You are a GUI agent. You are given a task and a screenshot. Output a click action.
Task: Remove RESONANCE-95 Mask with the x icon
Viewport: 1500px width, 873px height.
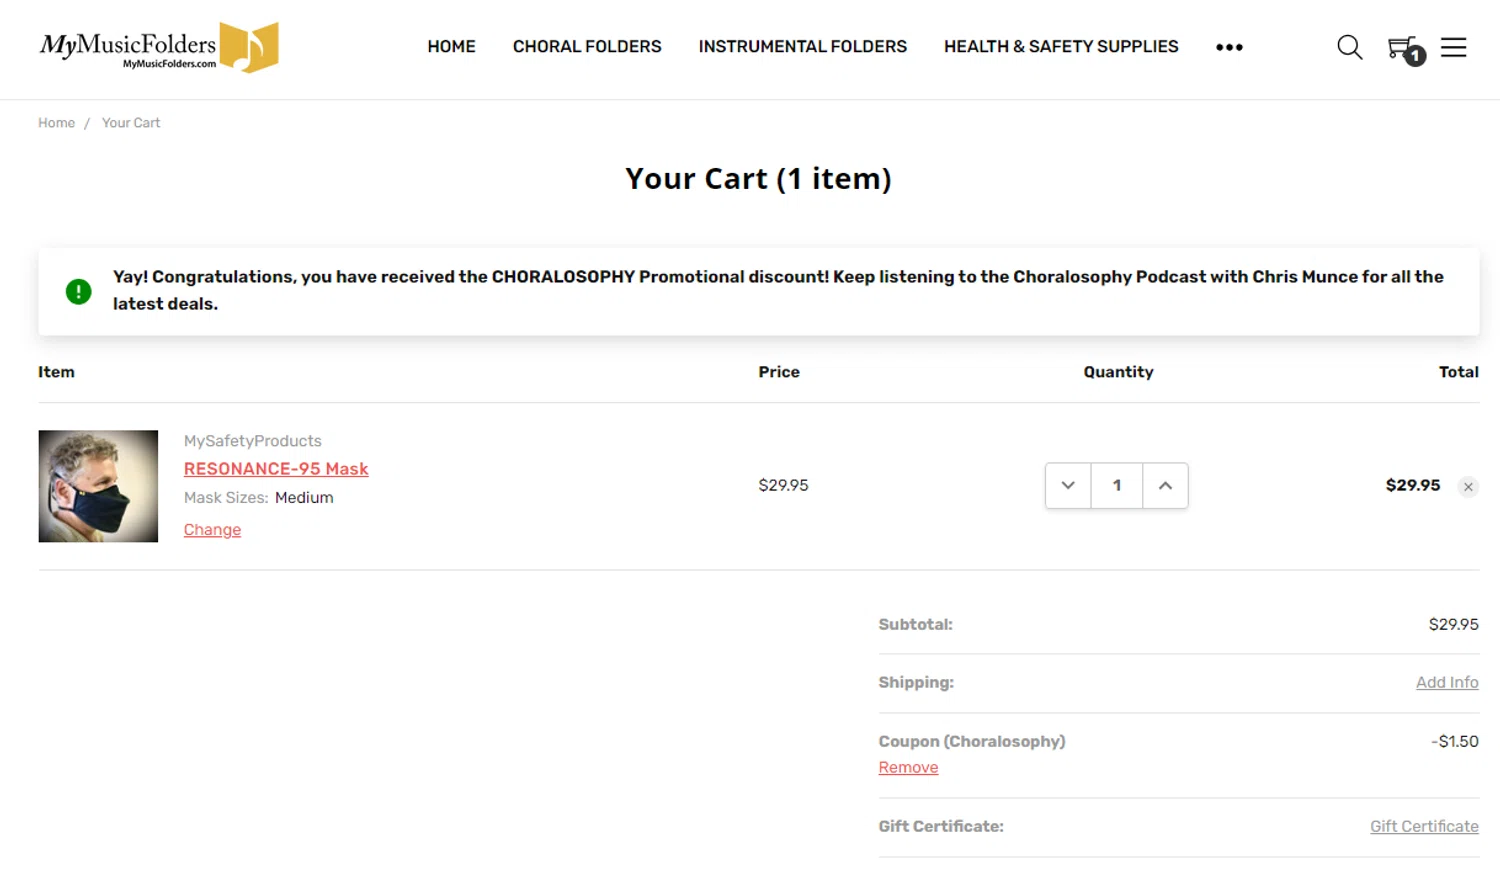(x=1468, y=487)
